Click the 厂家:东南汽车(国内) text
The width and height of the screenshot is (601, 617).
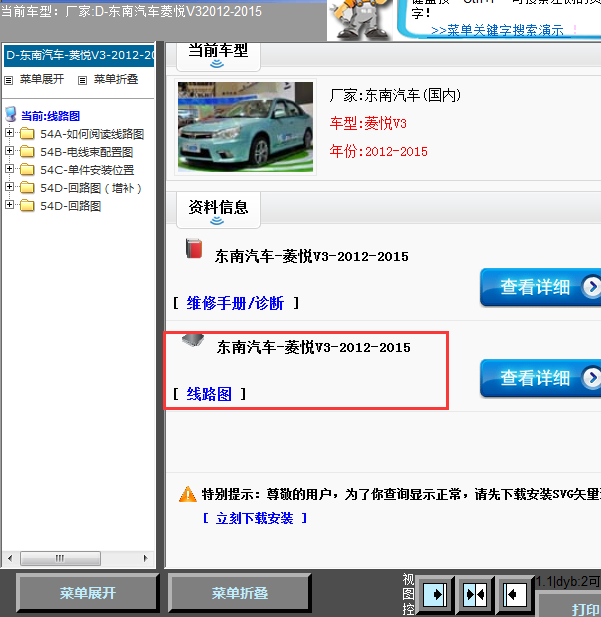click(395, 95)
